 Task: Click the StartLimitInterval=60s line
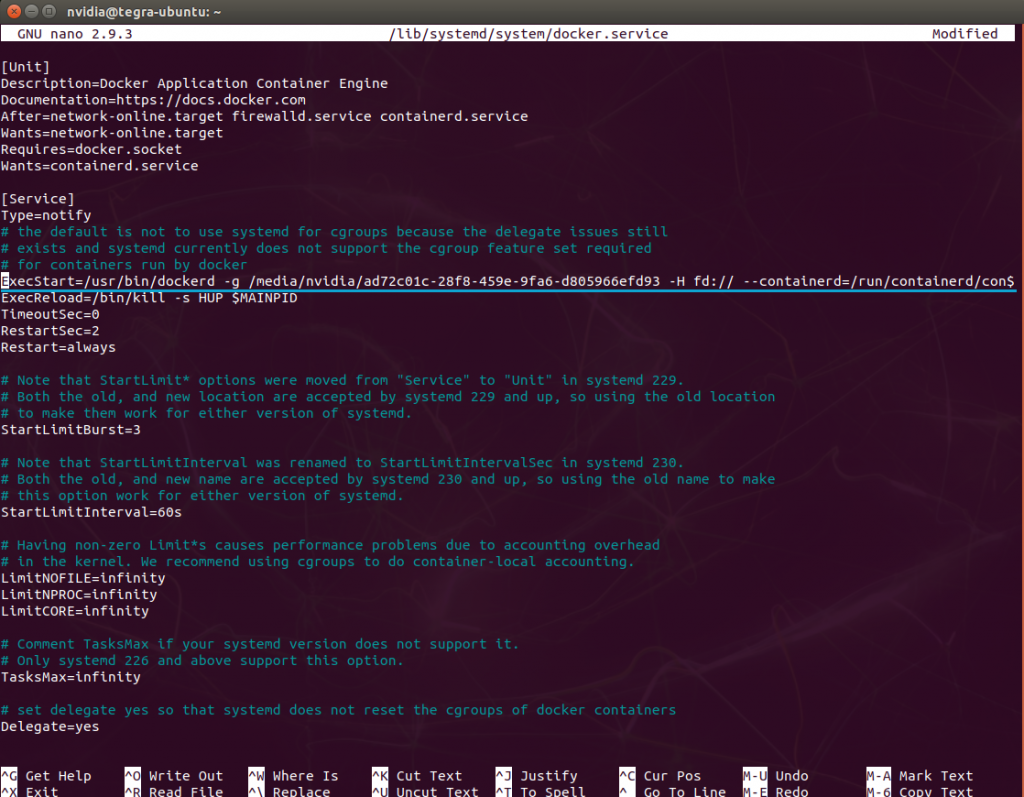tap(91, 512)
